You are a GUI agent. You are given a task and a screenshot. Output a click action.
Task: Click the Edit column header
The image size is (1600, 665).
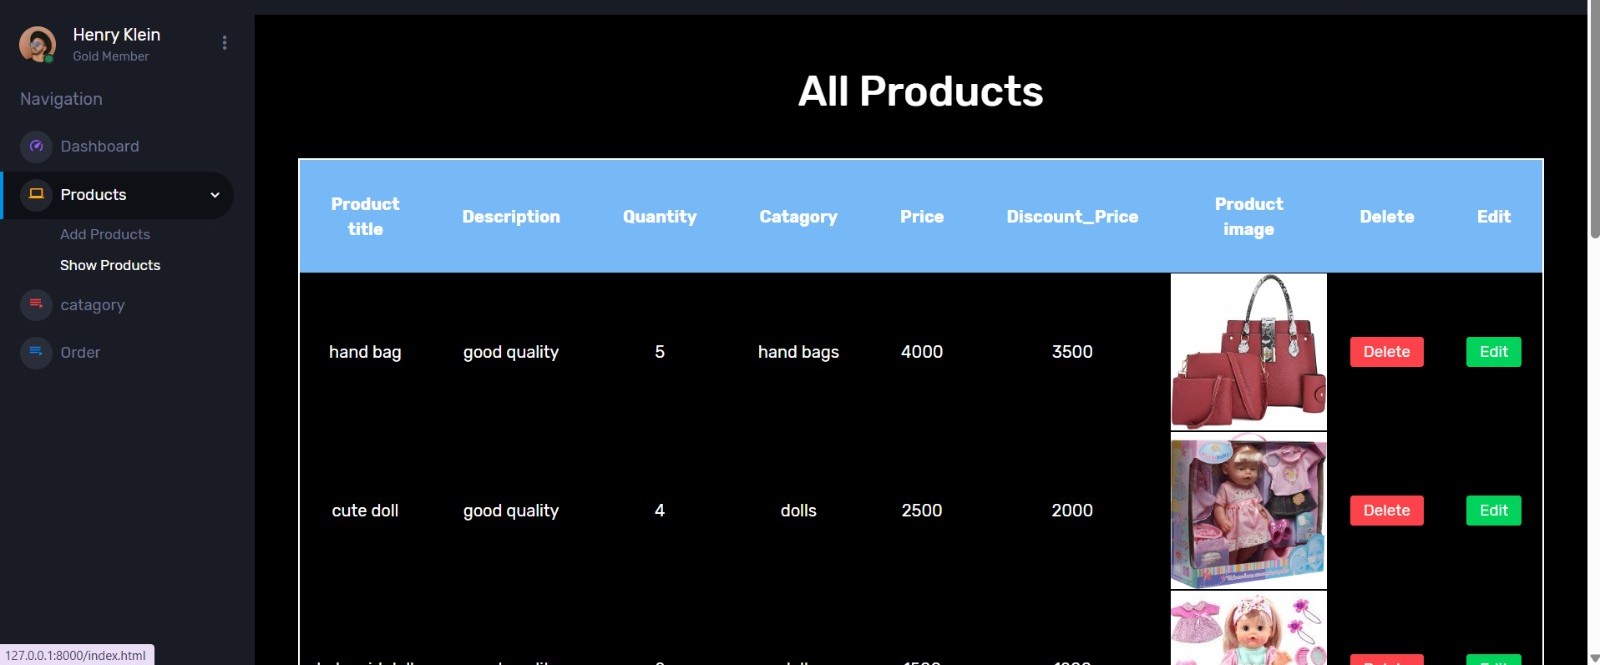point(1494,216)
